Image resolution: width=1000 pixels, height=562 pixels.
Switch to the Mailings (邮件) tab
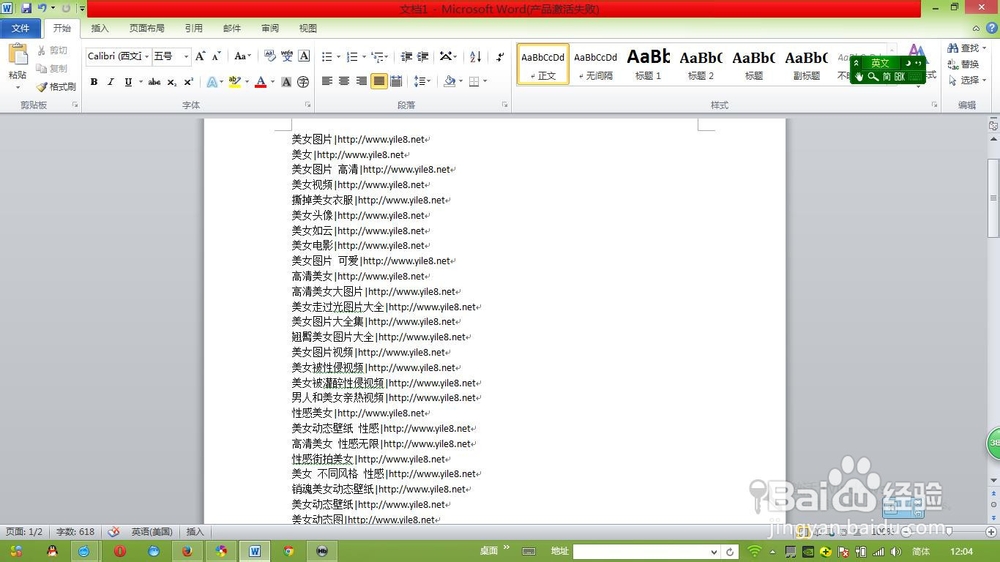click(x=232, y=28)
